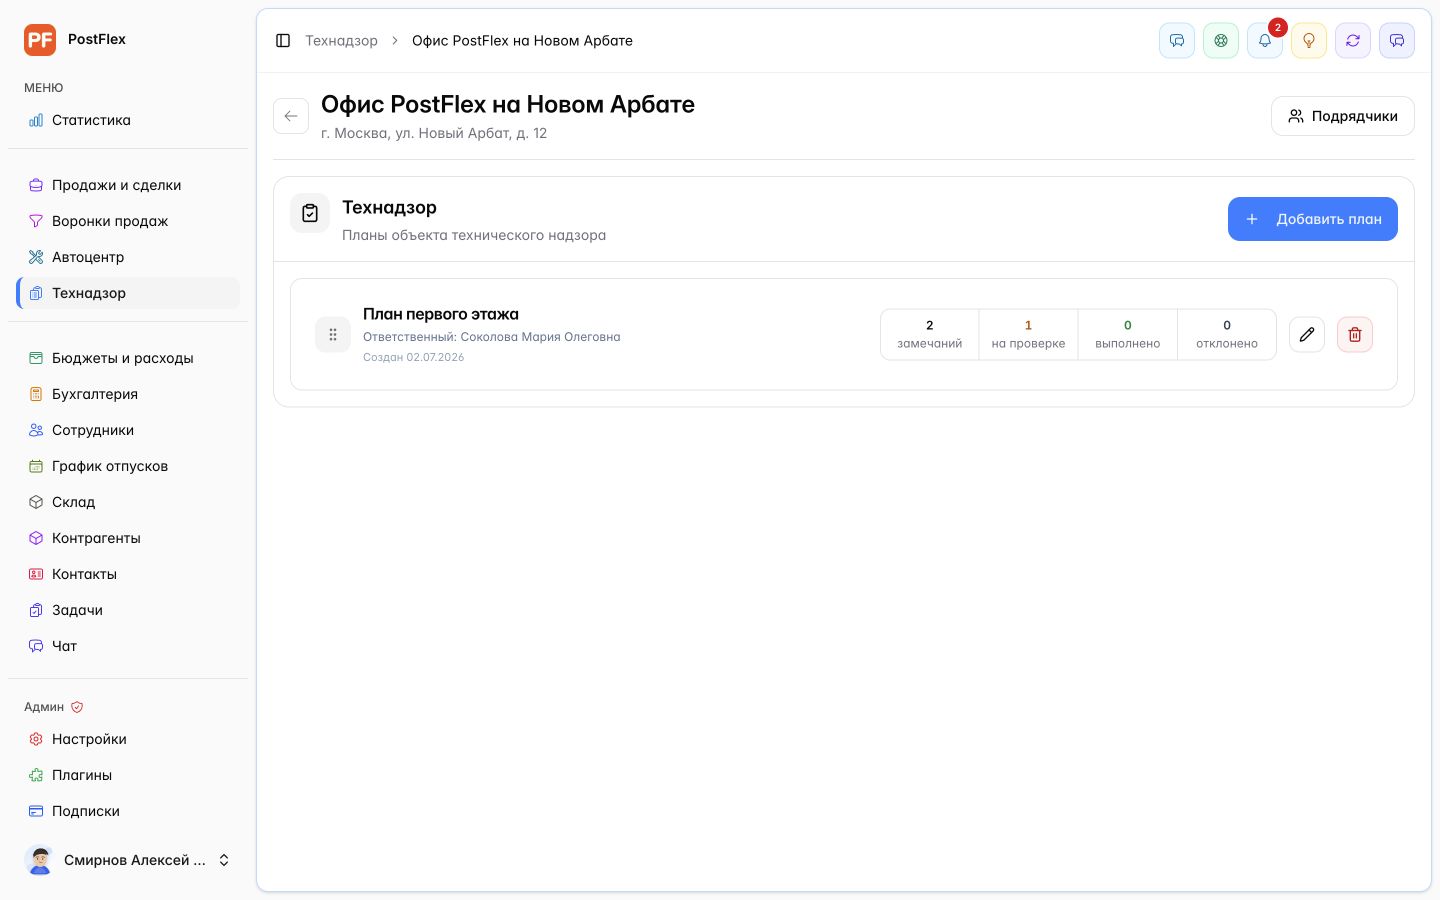1440x900 pixels.
Task: Open the Сотрудники section
Action: pyautogui.click(x=128, y=430)
